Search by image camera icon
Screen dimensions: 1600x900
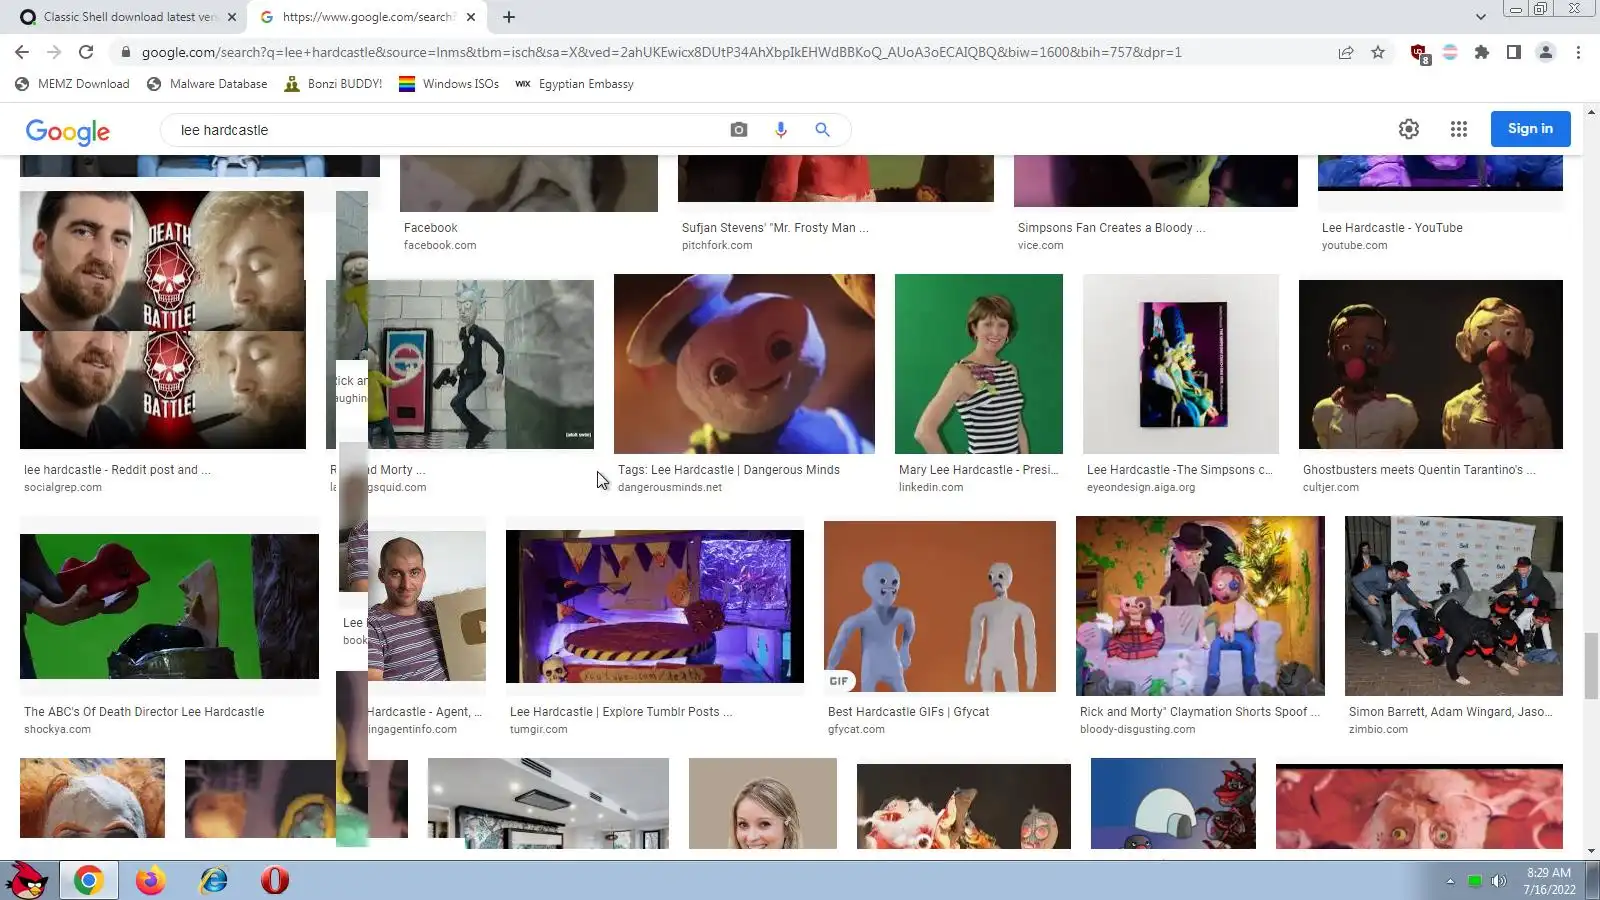tap(739, 130)
